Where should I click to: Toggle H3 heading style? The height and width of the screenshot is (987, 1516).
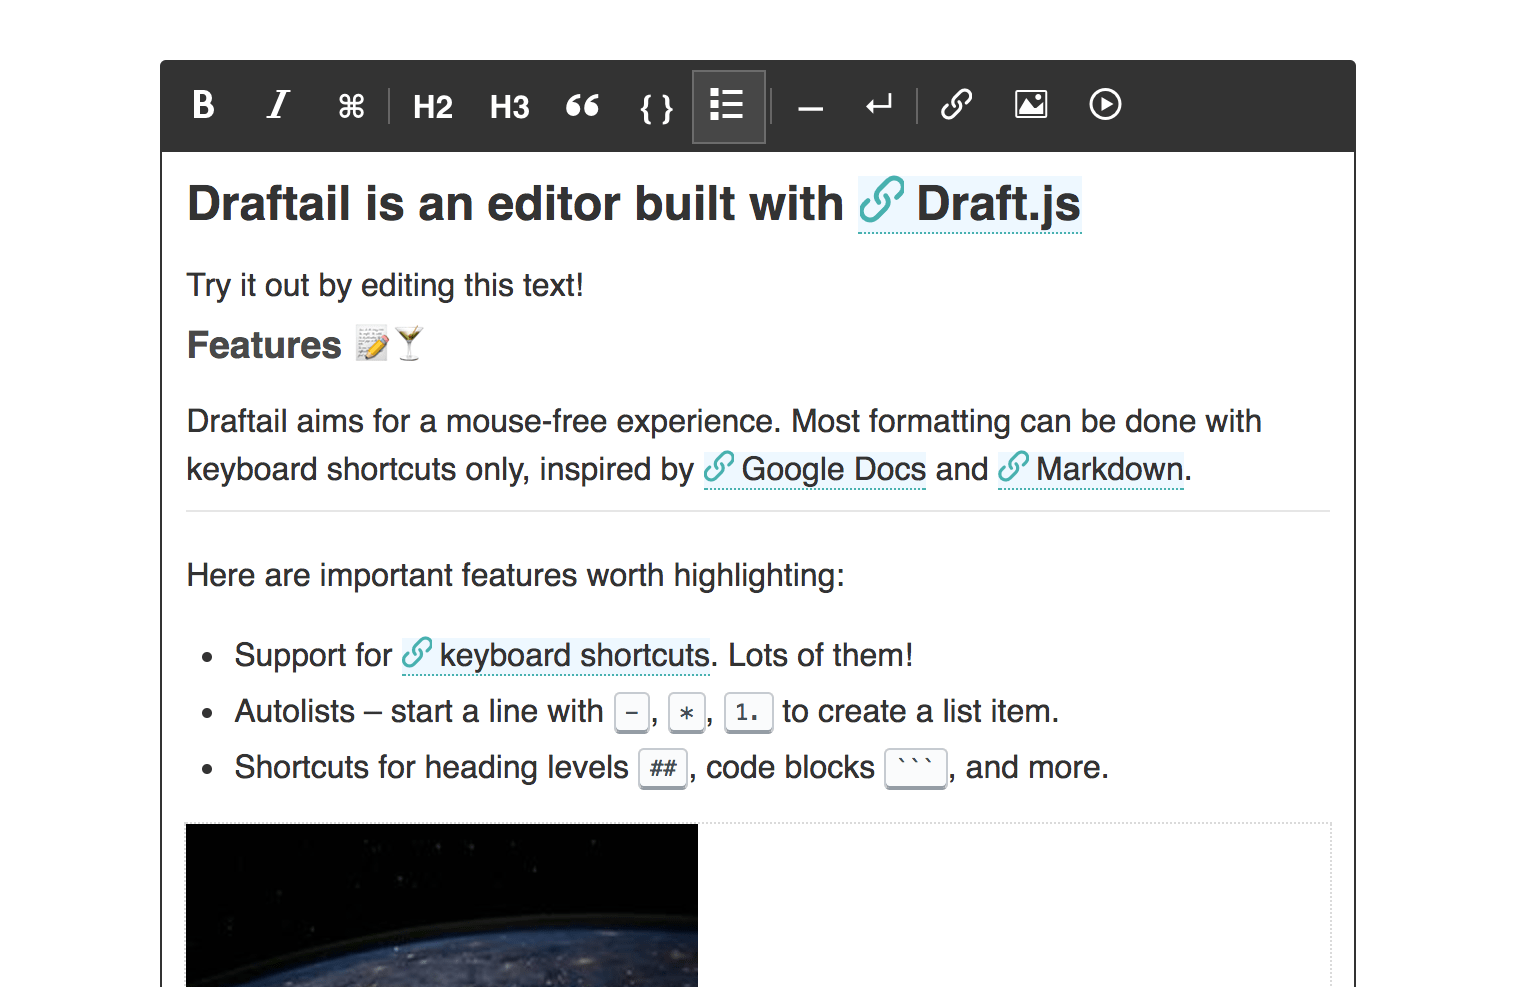[509, 105]
